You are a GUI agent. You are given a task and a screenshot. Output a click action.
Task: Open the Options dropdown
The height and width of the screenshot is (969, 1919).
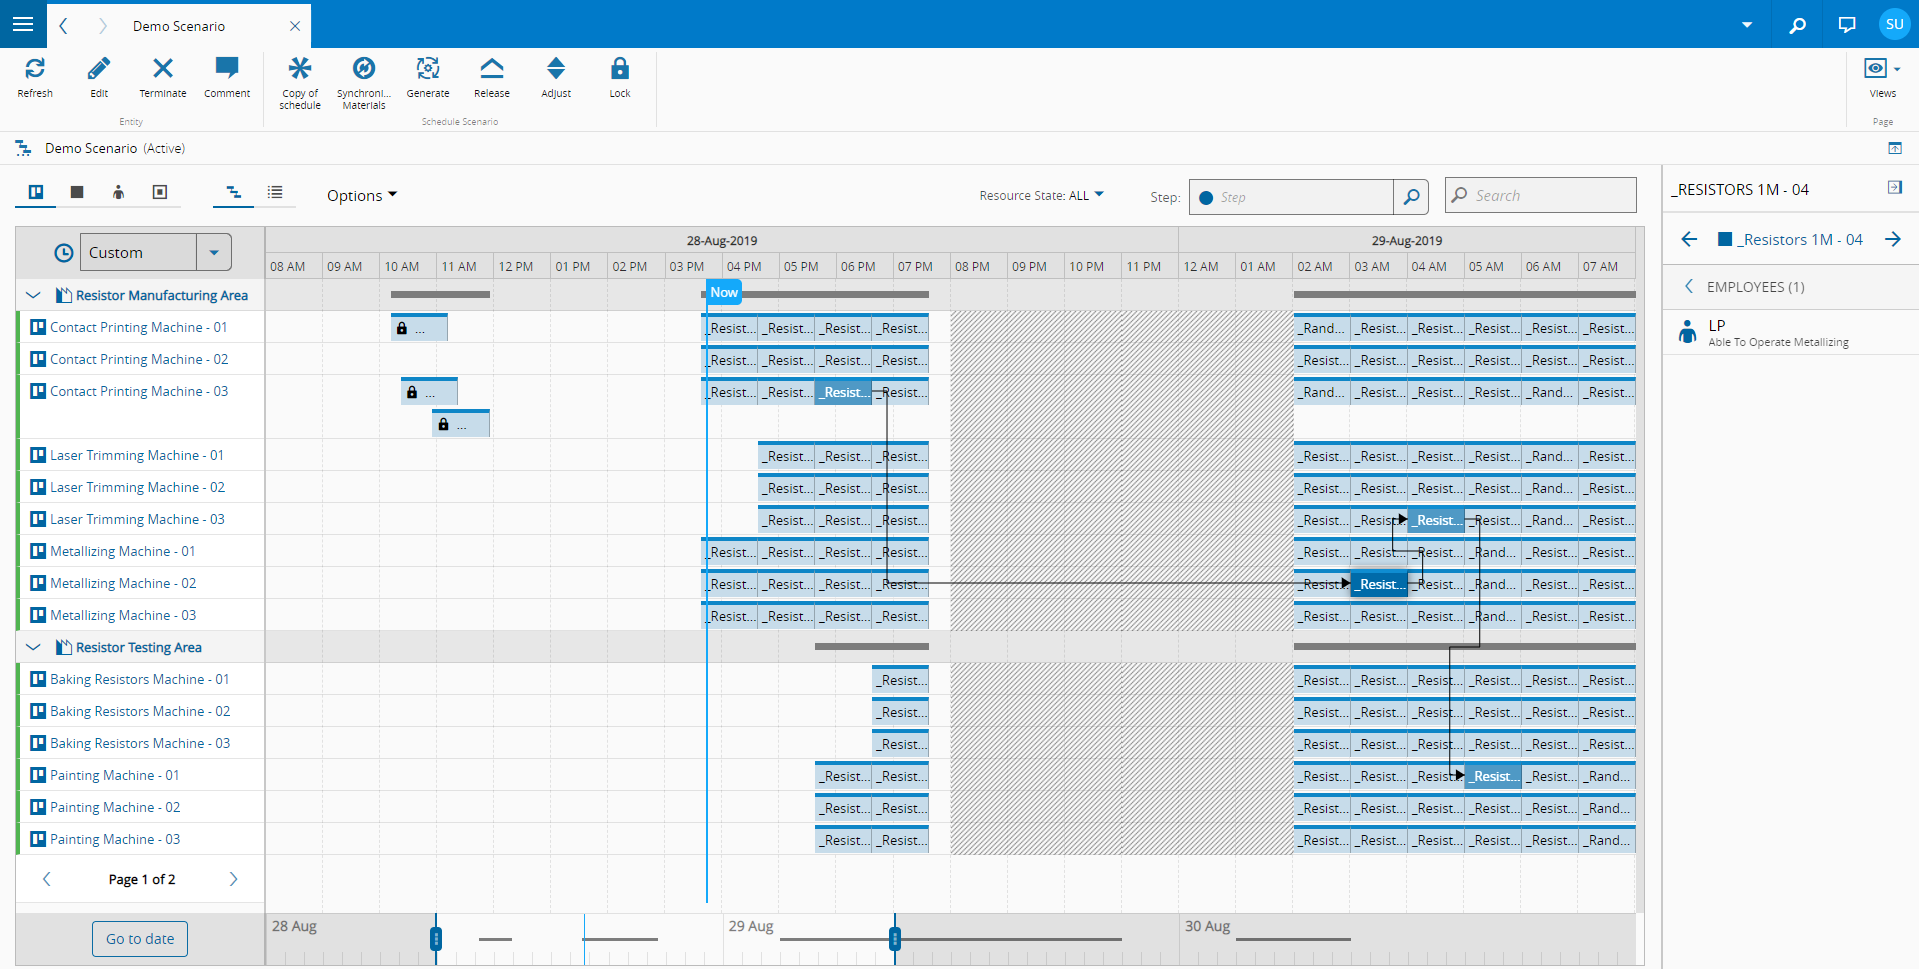tap(361, 196)
